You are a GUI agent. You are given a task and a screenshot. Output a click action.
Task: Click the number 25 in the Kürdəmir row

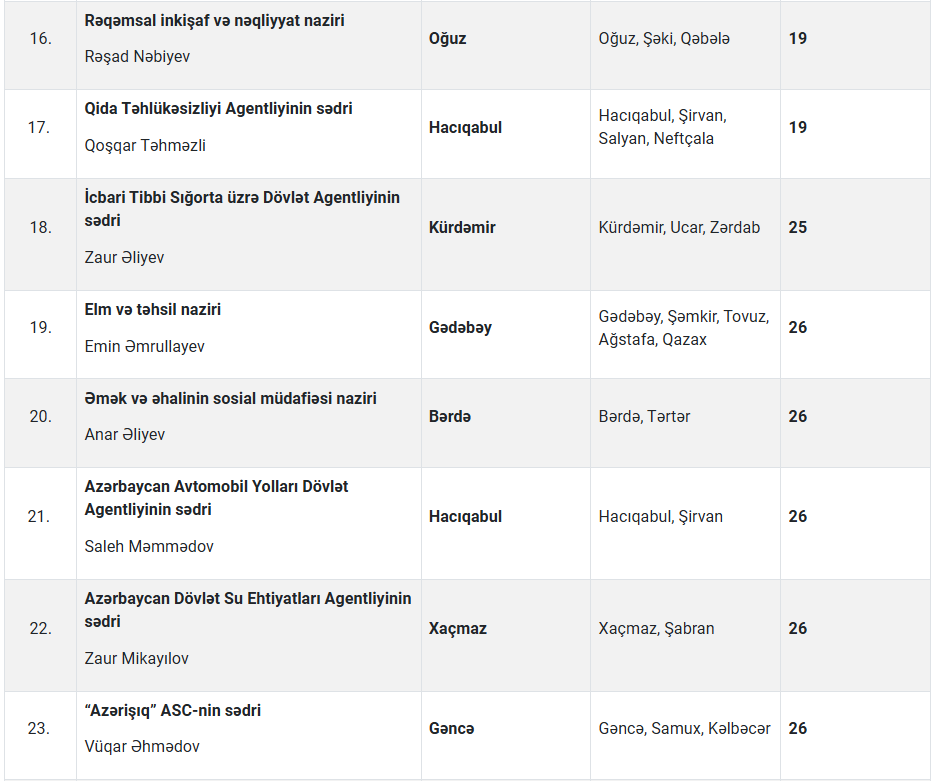[x=797, y=227]
